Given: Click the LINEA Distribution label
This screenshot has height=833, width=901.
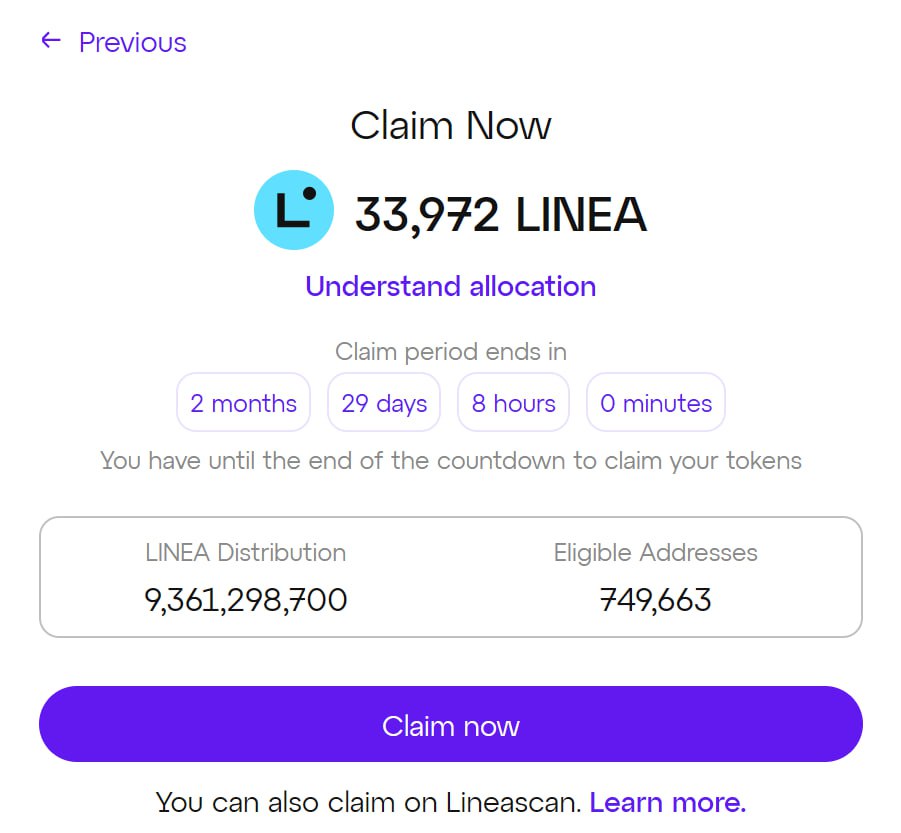Looking at the screenshot, I should (245, 553).
